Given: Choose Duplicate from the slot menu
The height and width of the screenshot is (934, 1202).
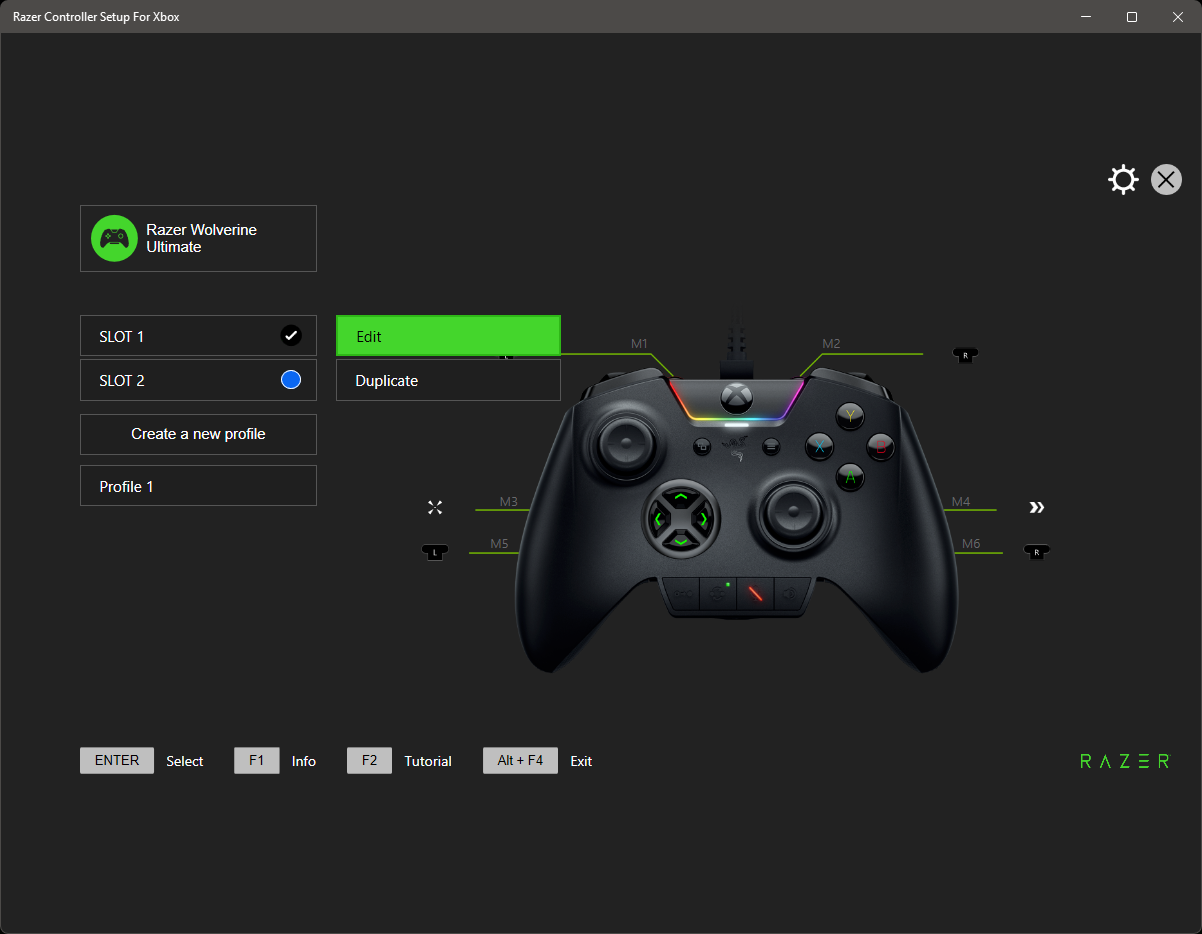Looking at the screenshot, I should [x=448, y=380].
